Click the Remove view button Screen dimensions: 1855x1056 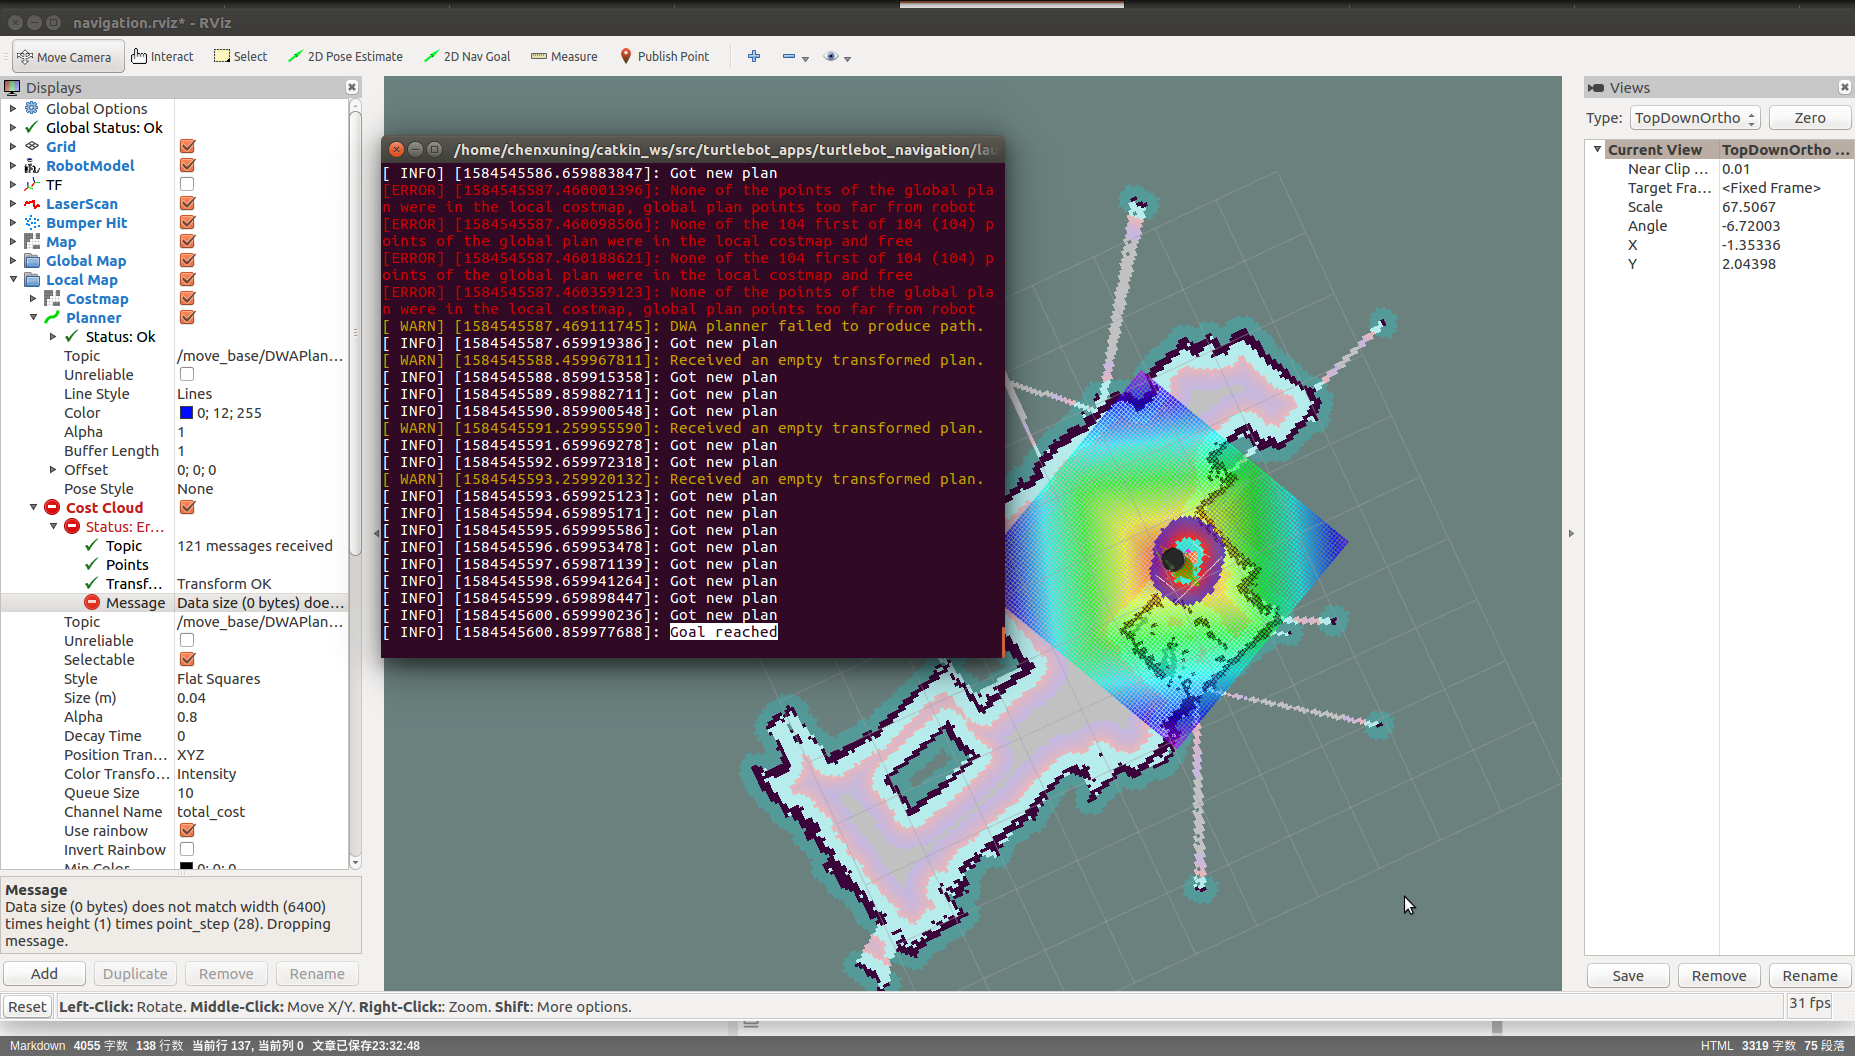tap(1719, 976)
